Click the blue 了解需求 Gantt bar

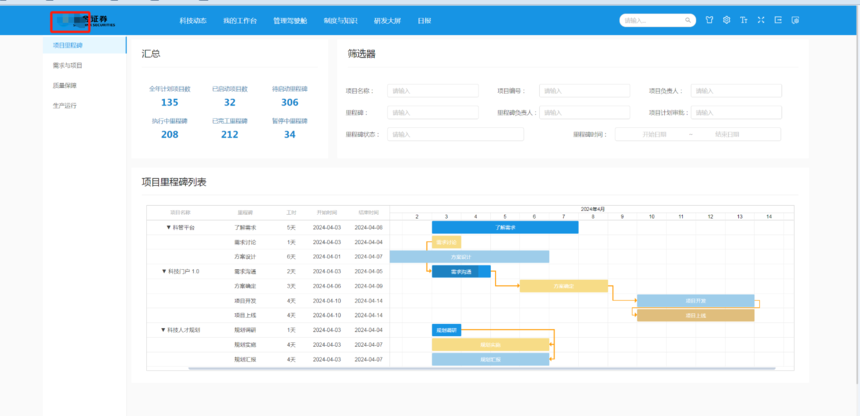(505, 227)
